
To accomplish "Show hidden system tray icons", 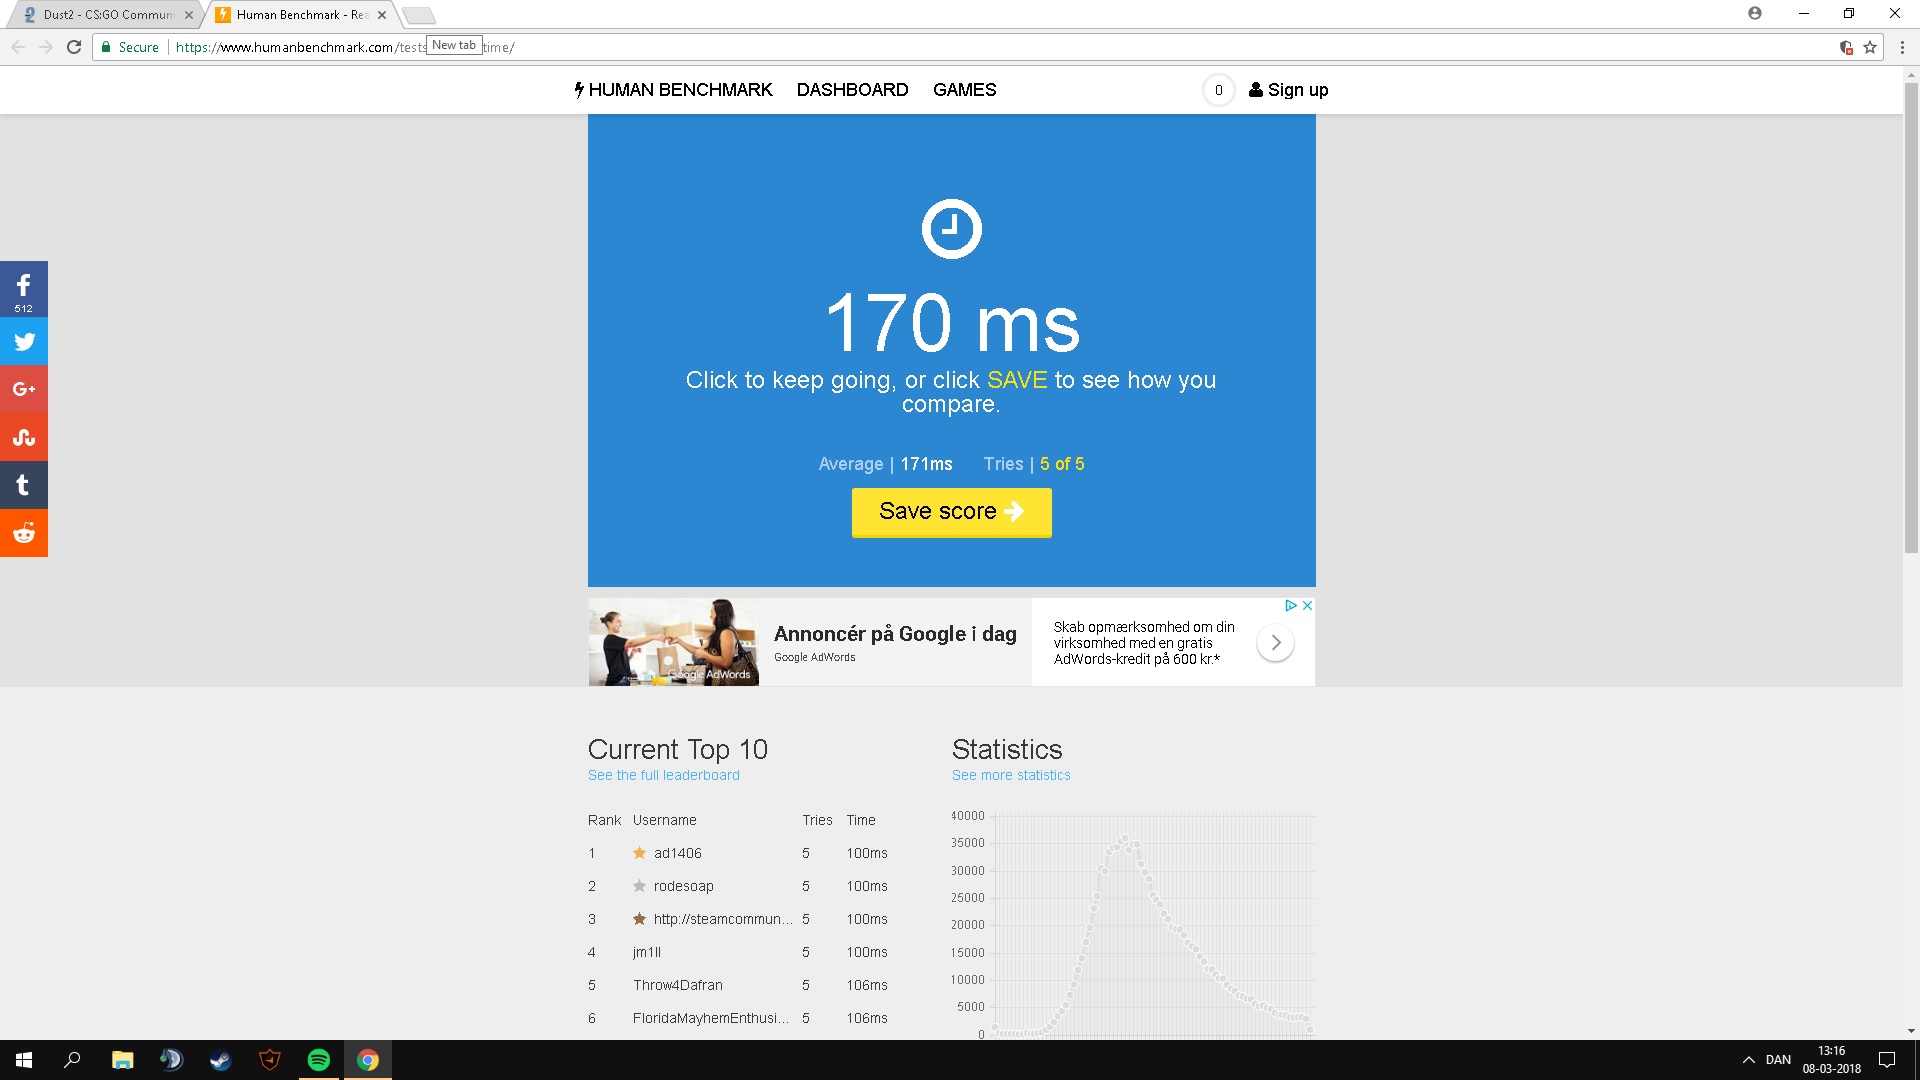I will 1749,1060.
